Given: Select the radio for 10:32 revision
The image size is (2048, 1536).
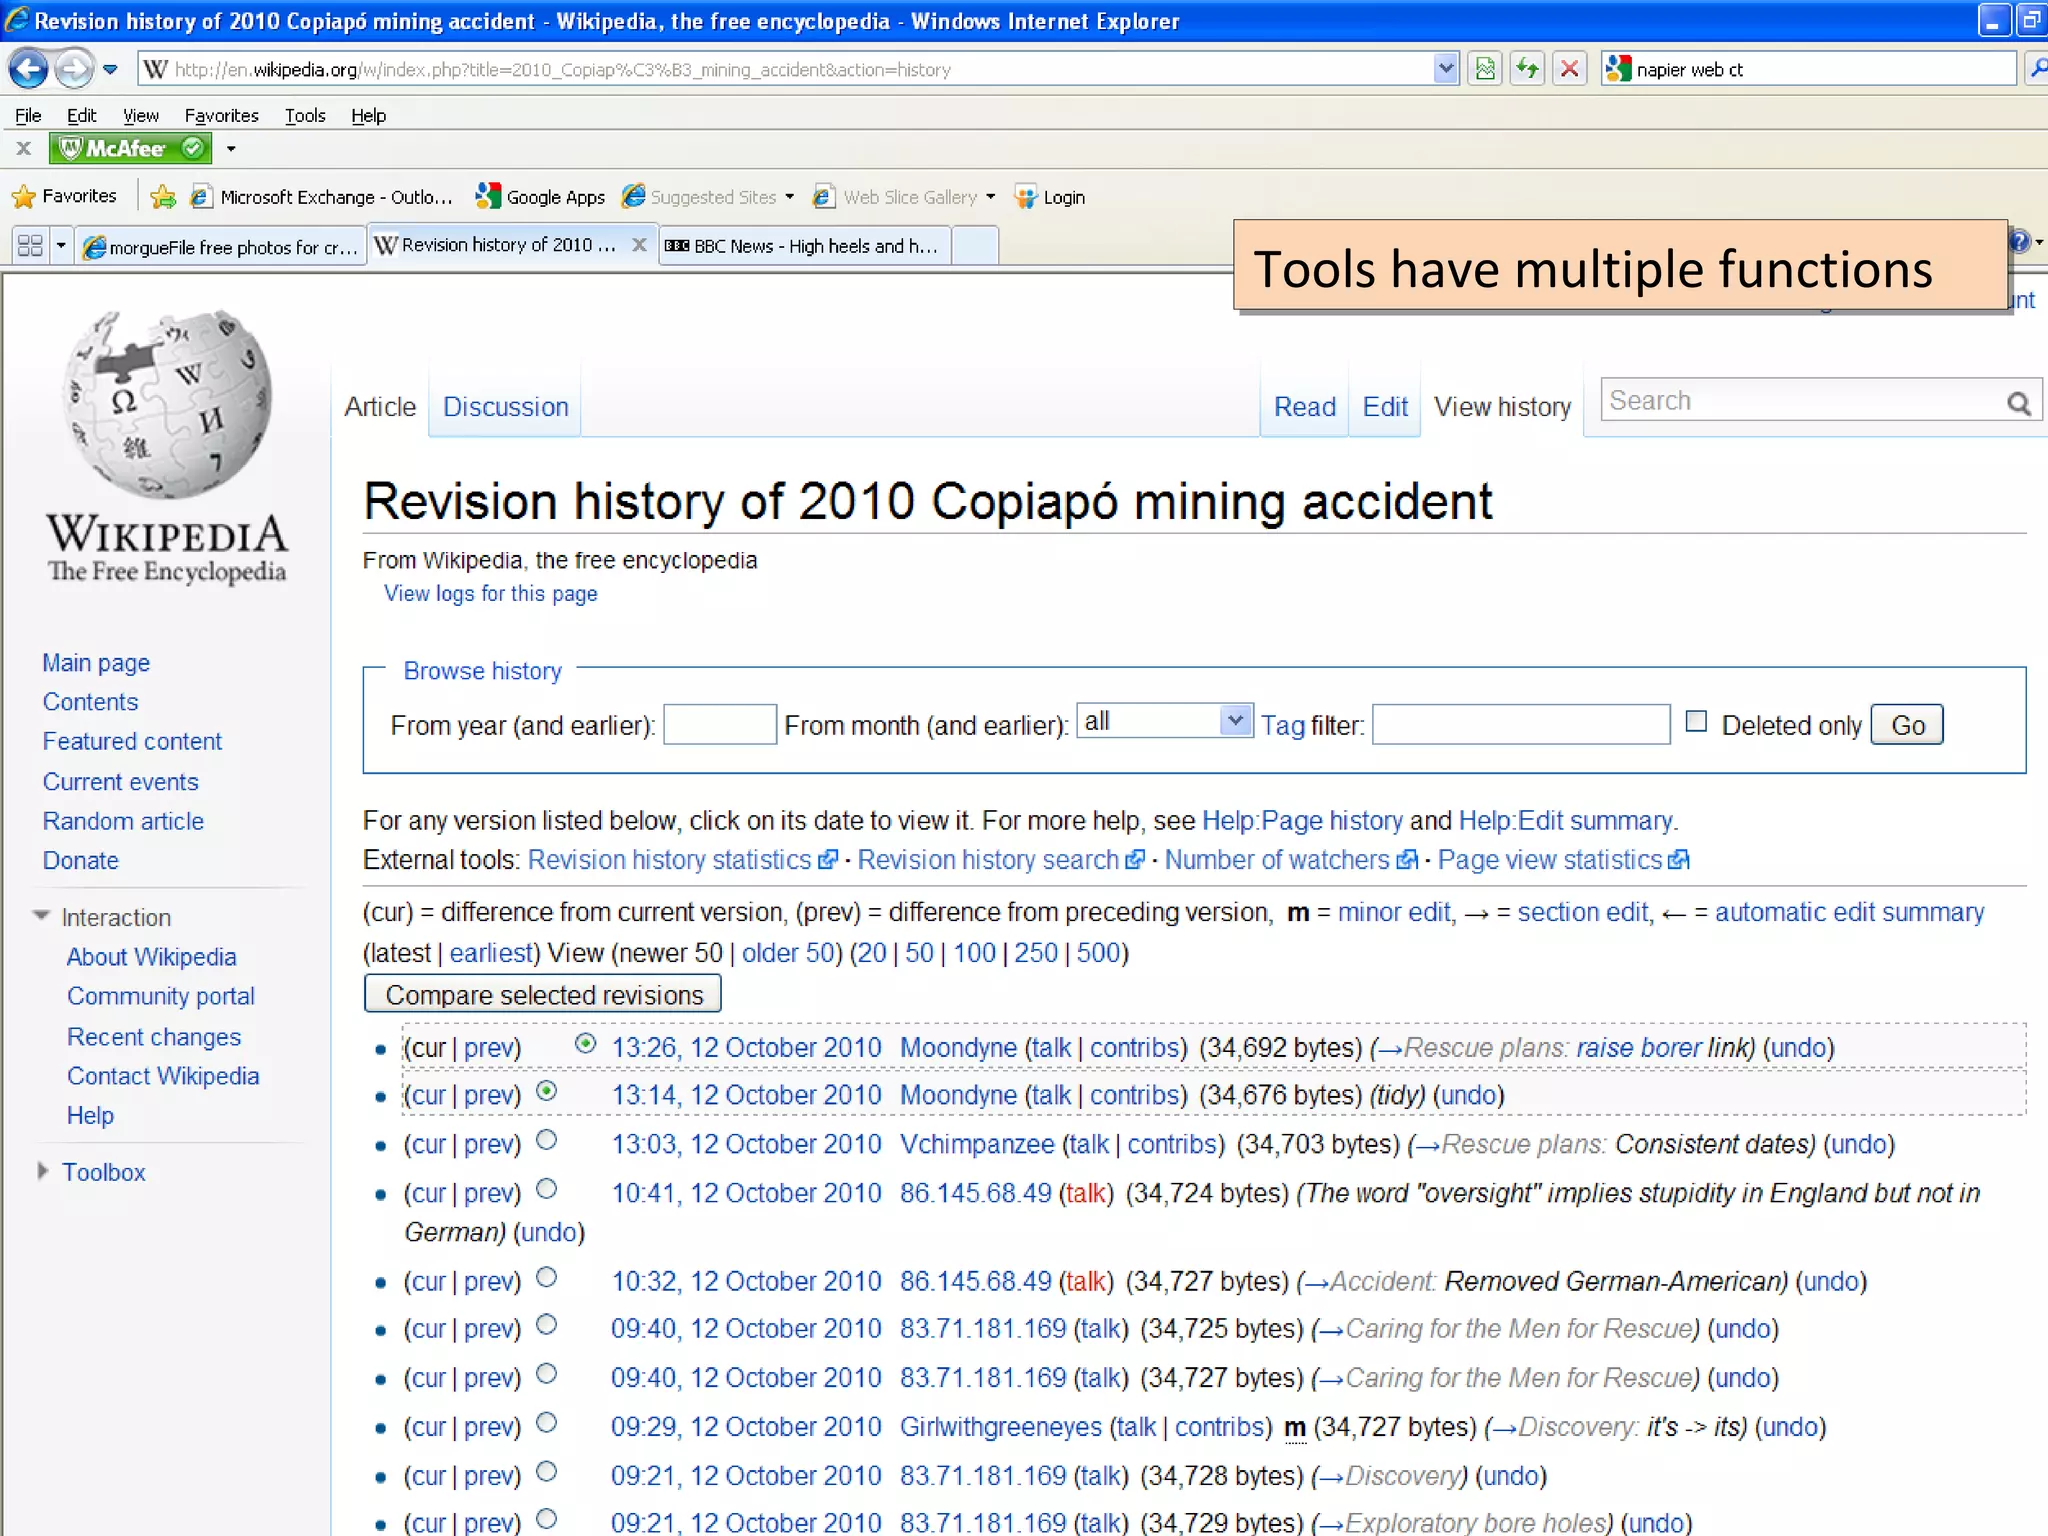Looking at the screenshot, I should click(546, 1277).
